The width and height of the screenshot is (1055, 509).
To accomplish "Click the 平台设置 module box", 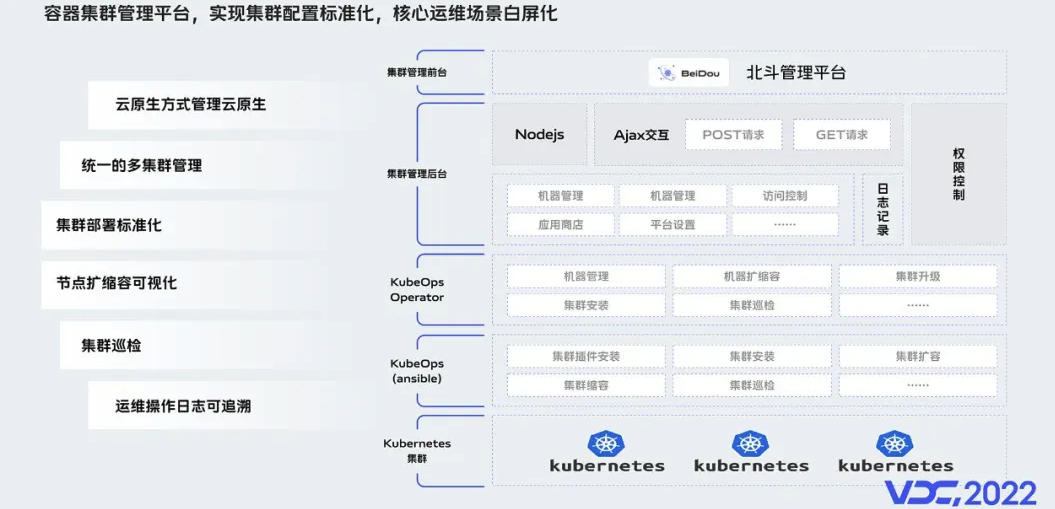I will (673, 225).
